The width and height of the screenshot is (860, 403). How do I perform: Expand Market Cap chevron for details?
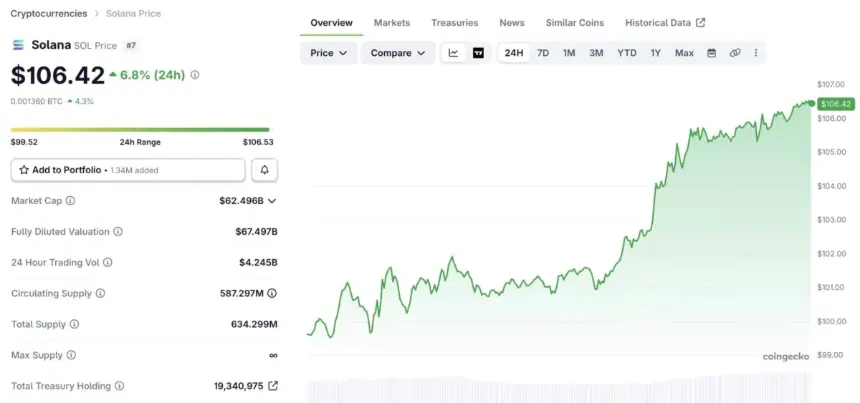coord(272,201)
